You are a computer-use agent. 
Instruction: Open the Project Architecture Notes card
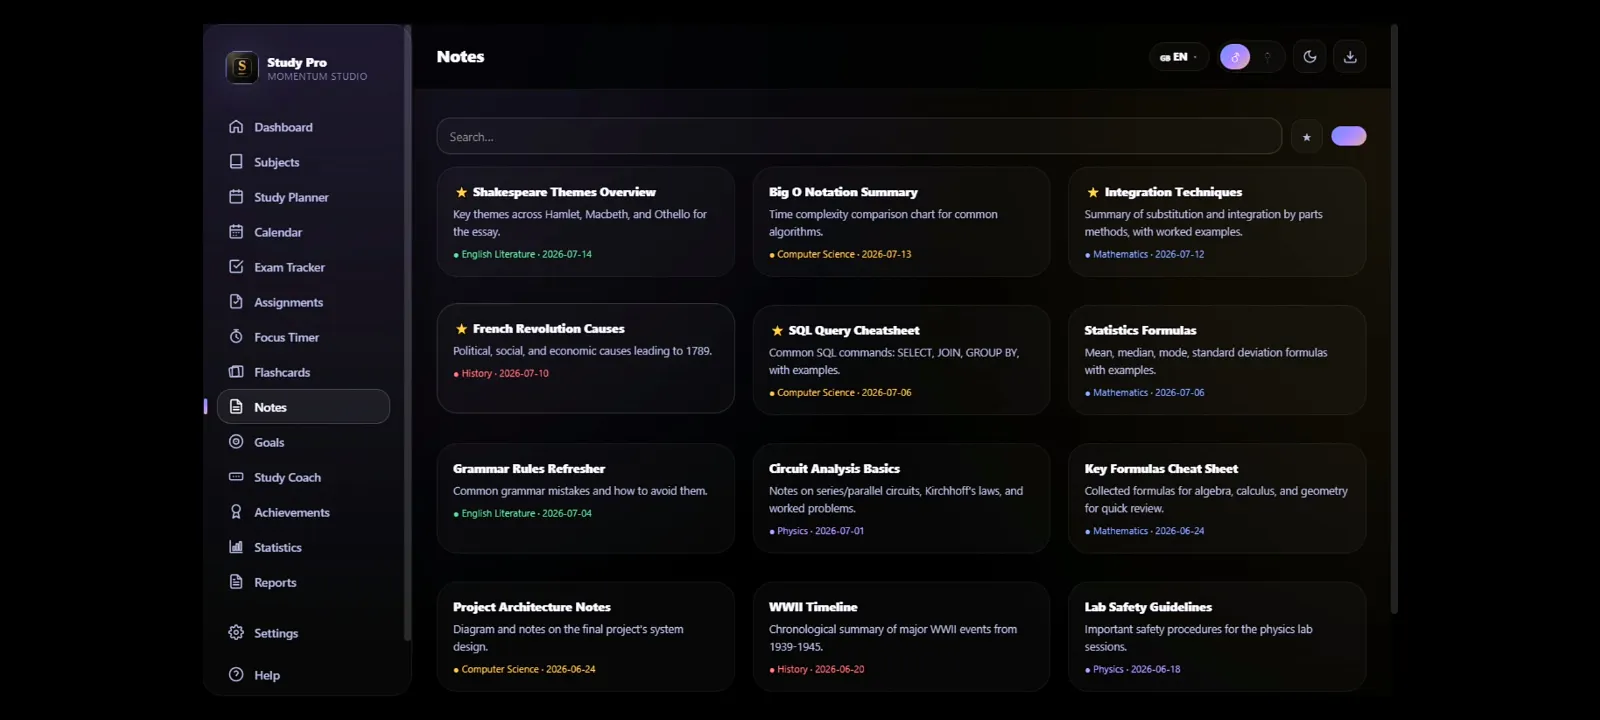[586, 636]
